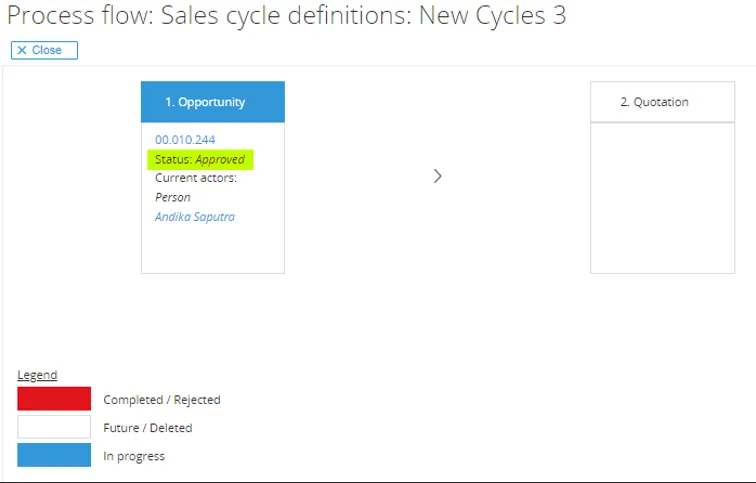Open opportunity link 00.010.244
The width and height of the screenshot is (756, 483).
(185, 140)
